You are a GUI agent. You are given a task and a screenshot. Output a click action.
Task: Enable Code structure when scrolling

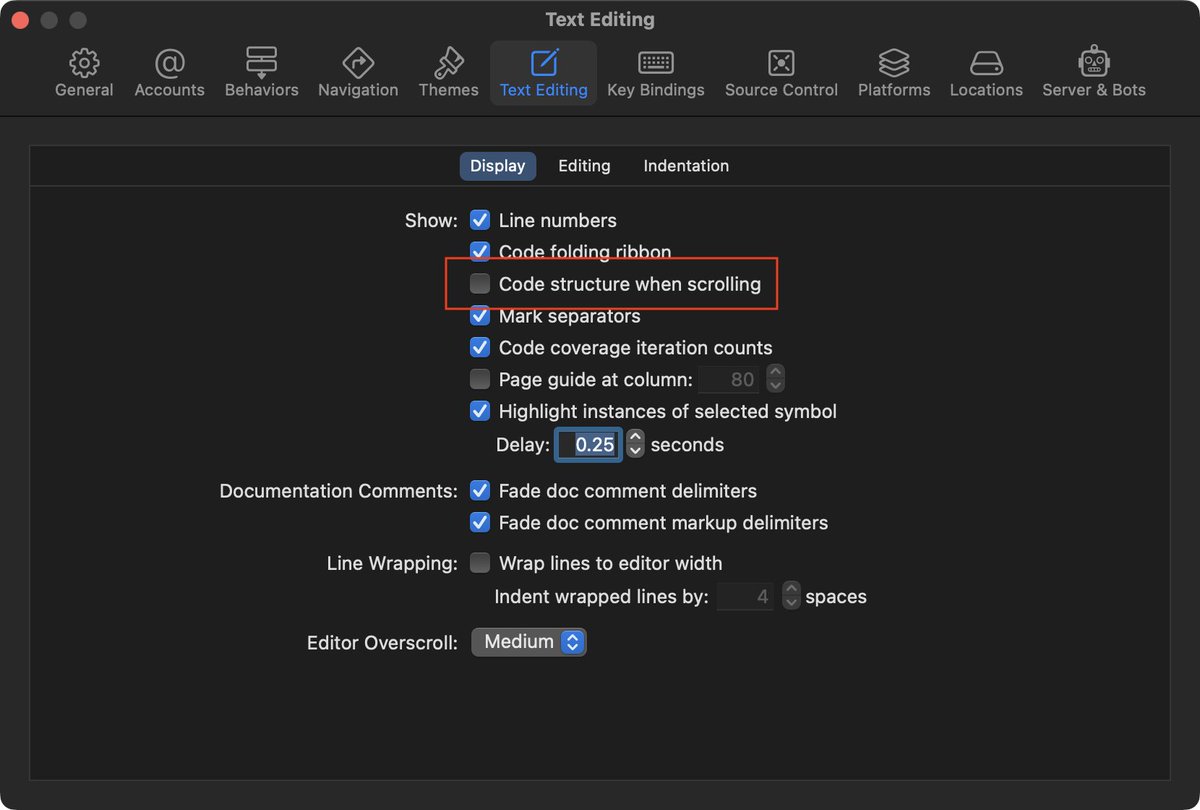(480, 284)
